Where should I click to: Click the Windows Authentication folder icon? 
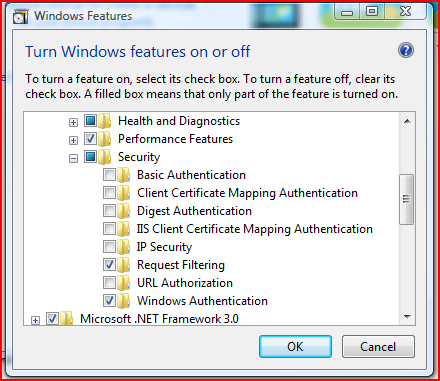click(x=124, y=301)
